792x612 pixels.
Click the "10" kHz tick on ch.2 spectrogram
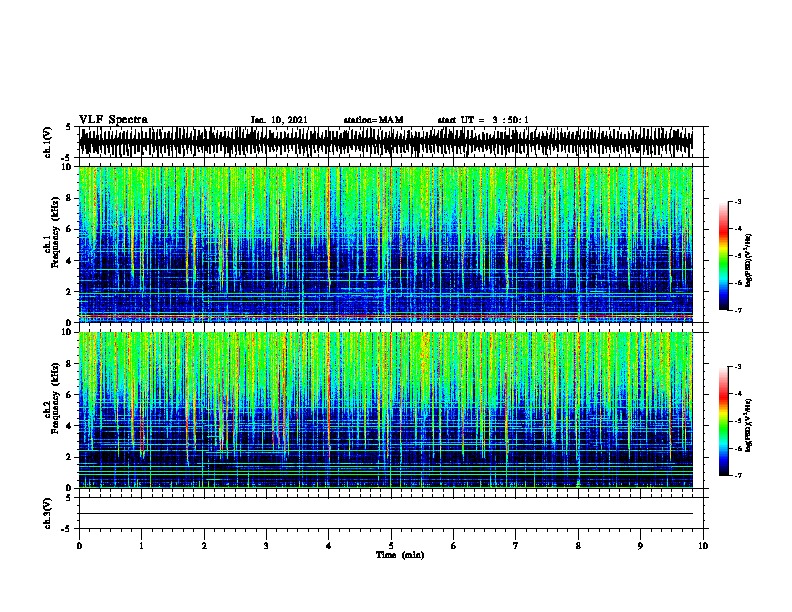point(67,332)
